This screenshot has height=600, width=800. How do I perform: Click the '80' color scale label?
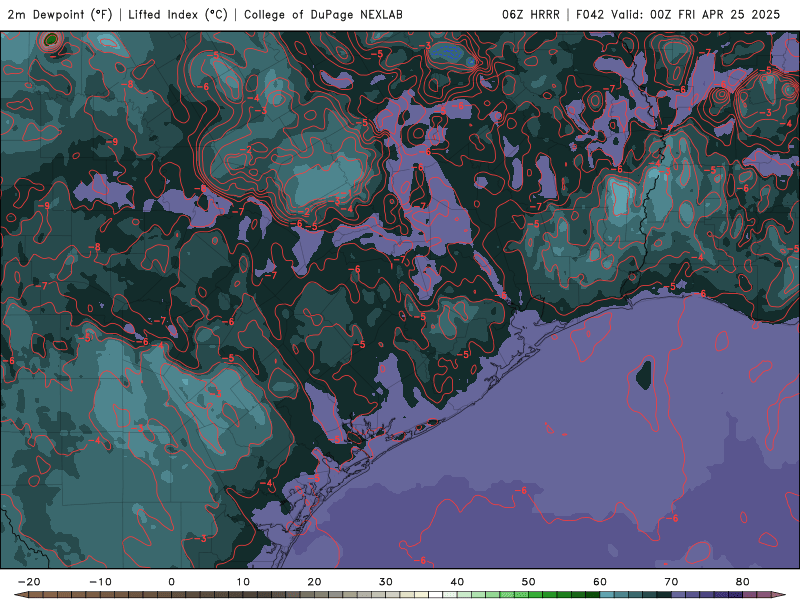click(x=743, y=582)
